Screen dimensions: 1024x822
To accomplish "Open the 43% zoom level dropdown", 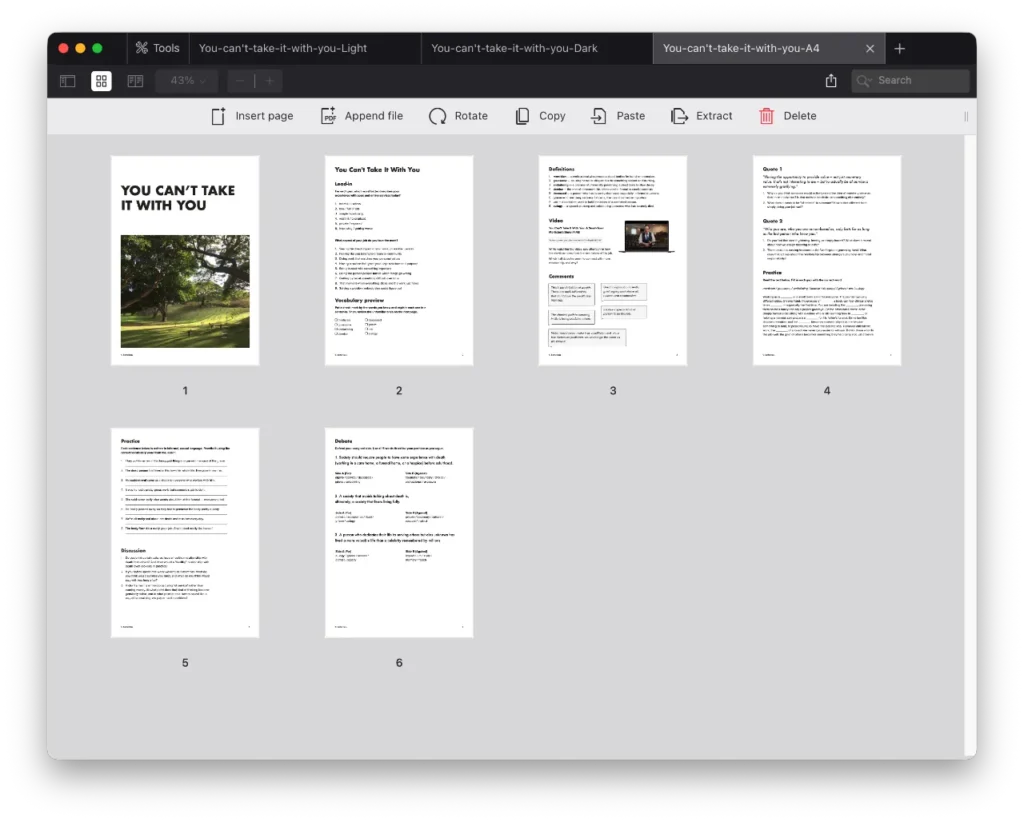I will pos(187,81).
